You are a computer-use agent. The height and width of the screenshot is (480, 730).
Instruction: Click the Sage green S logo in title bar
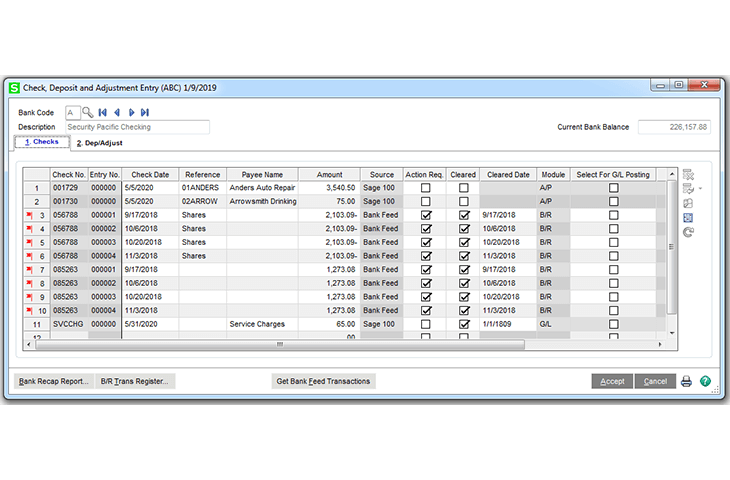(14, 88)
